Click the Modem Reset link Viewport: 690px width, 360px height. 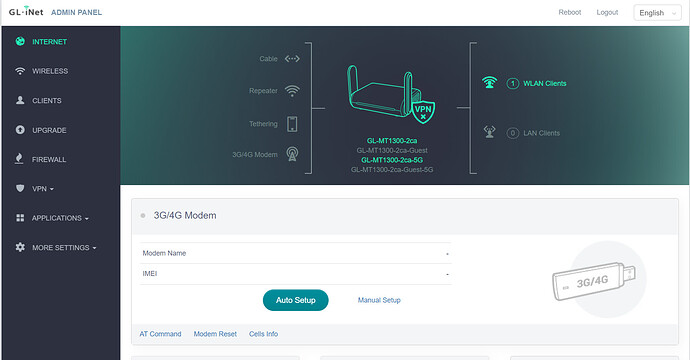click(x=215, y=334)
